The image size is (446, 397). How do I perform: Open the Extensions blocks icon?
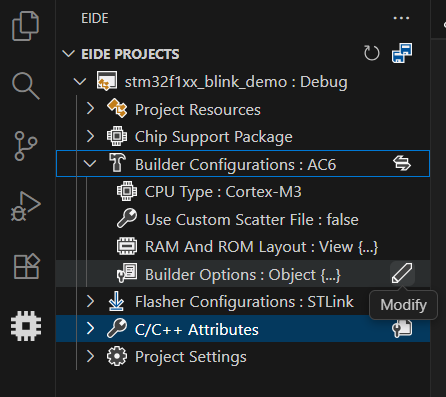point(27,266)
